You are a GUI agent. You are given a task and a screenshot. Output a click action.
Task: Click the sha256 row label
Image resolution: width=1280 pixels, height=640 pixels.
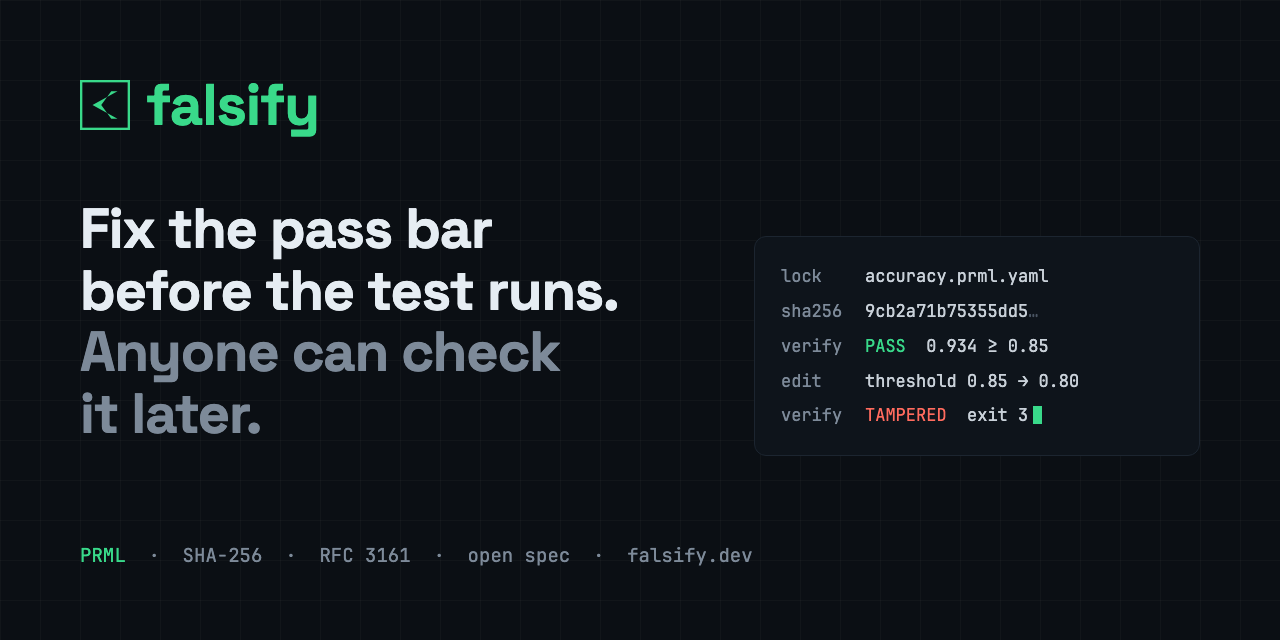(x=811, y=311)
